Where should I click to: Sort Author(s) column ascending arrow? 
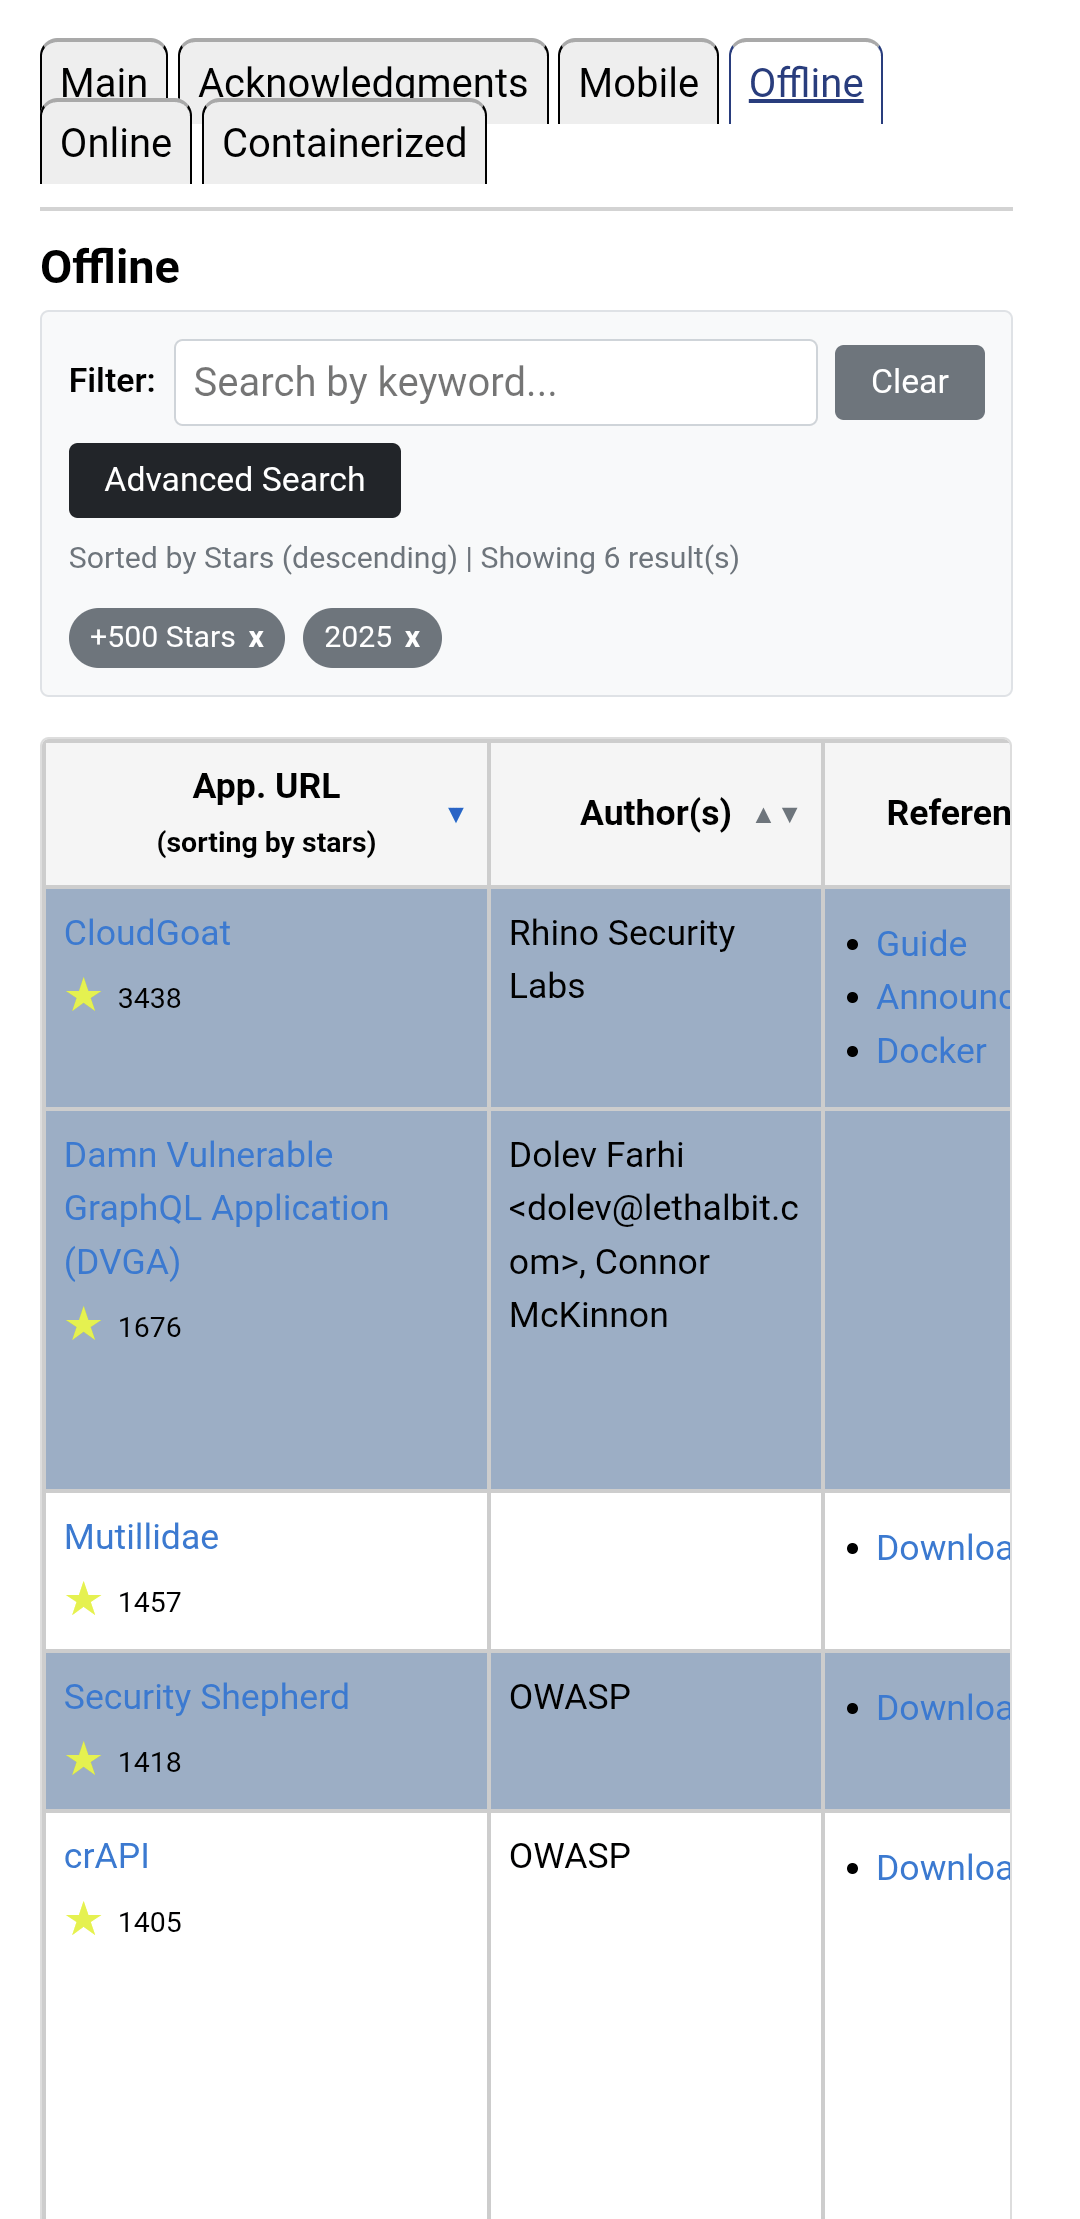pyautogui.click(x=763, y=815)
